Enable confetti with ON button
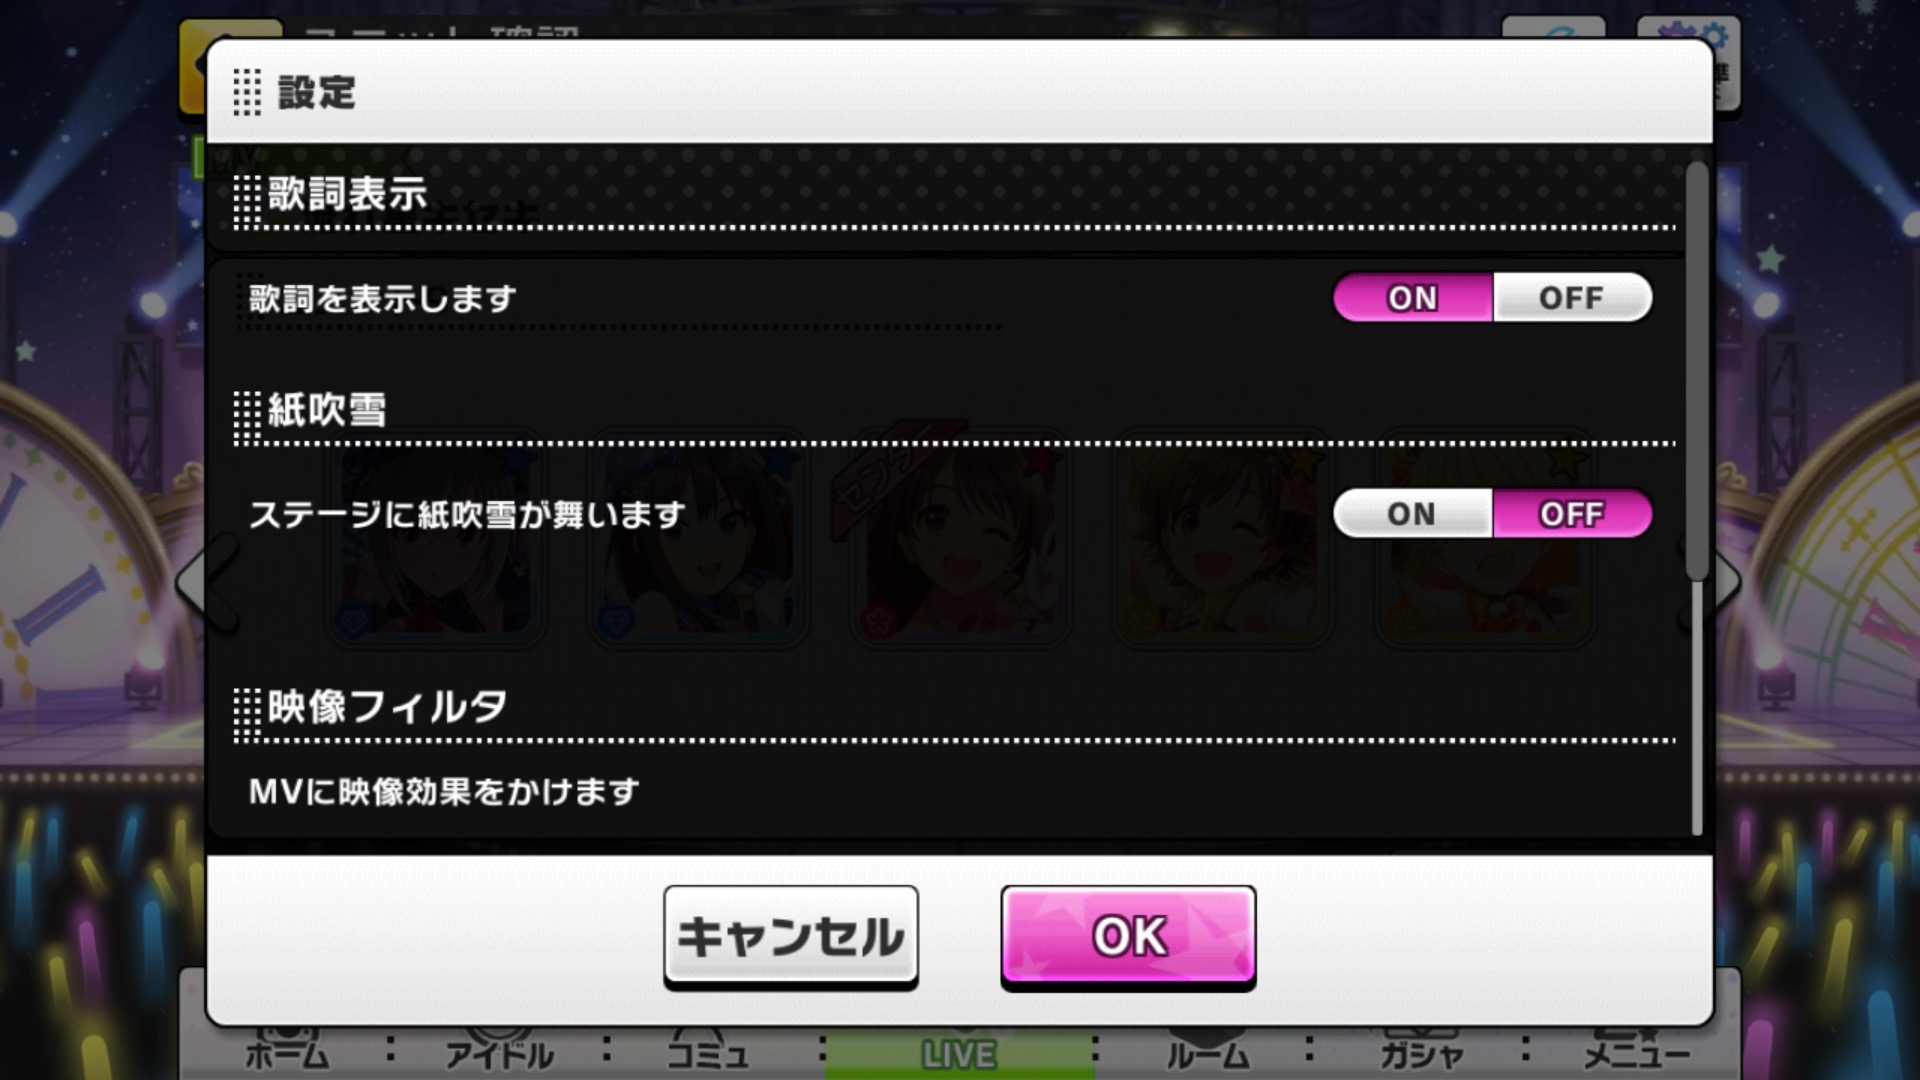 click(1412, 513)
